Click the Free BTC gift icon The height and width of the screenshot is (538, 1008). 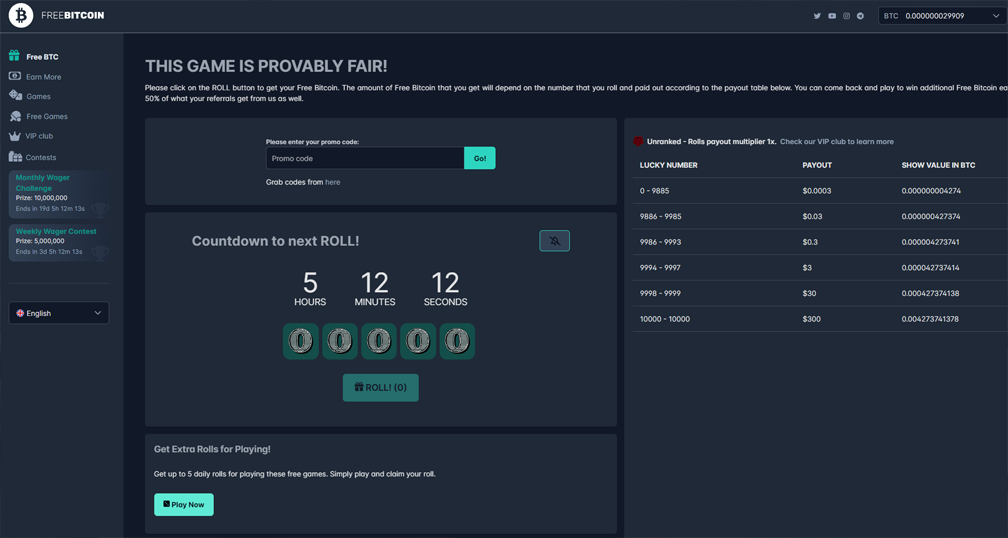pos(14,56)
